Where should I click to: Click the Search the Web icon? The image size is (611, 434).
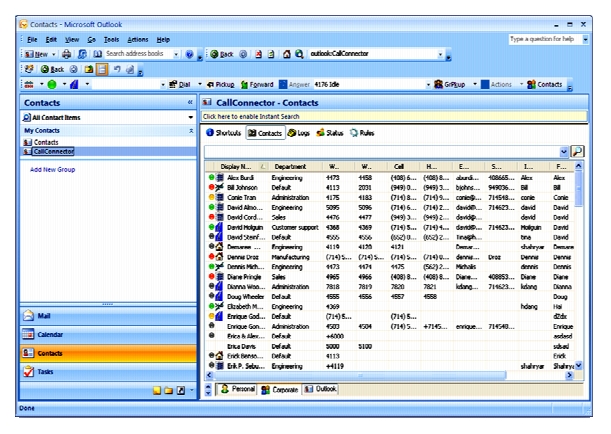[299, 54]
